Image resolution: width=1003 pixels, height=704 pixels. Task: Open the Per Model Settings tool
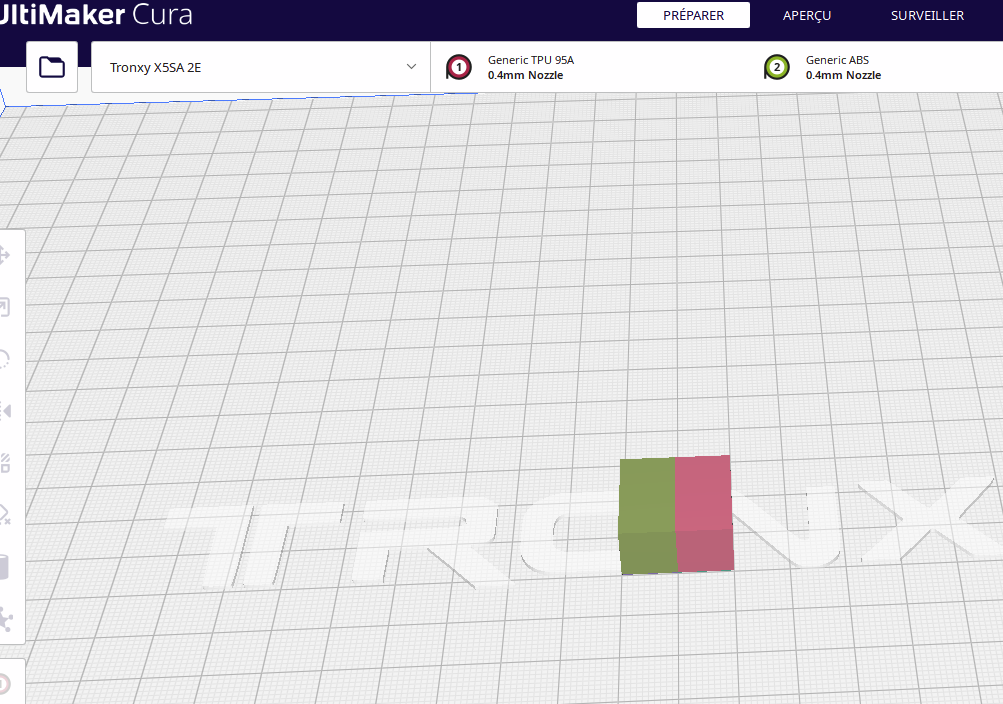click(x=5, y=463)
